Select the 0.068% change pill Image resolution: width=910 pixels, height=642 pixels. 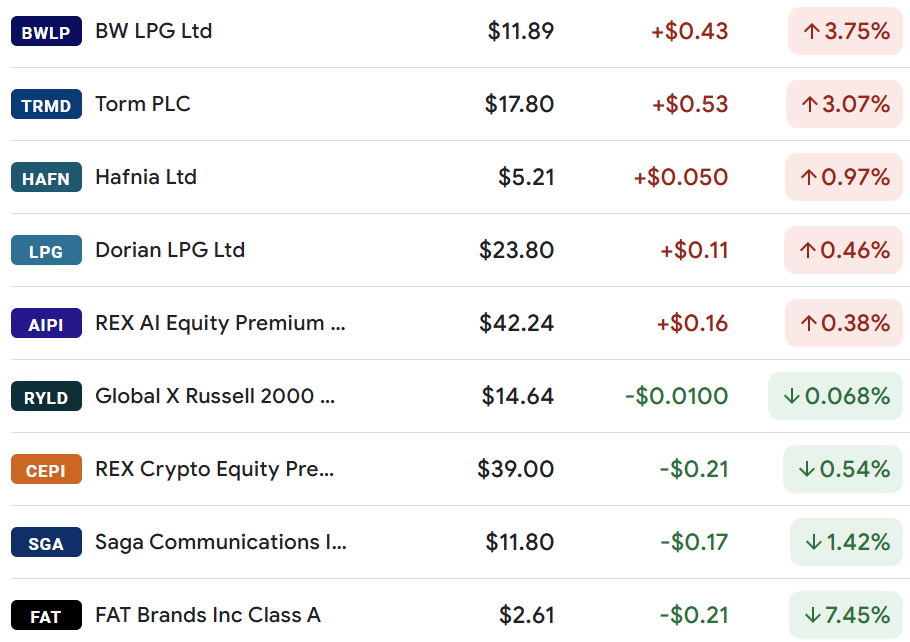[836, 396]
